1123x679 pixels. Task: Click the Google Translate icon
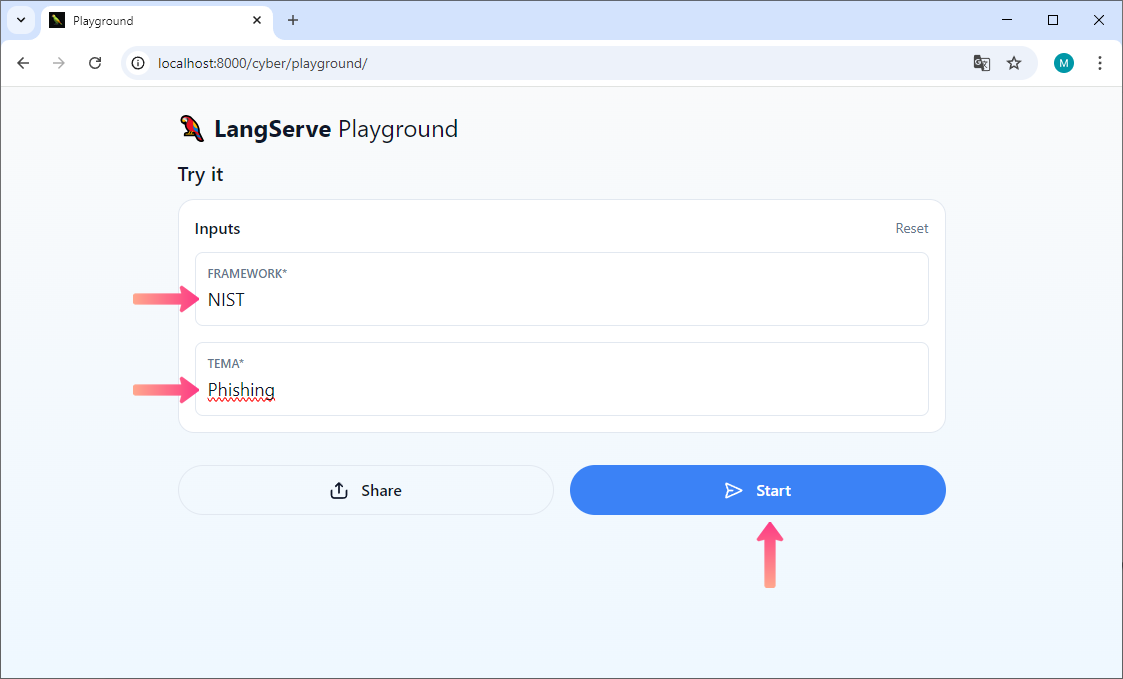pos(981,63)
